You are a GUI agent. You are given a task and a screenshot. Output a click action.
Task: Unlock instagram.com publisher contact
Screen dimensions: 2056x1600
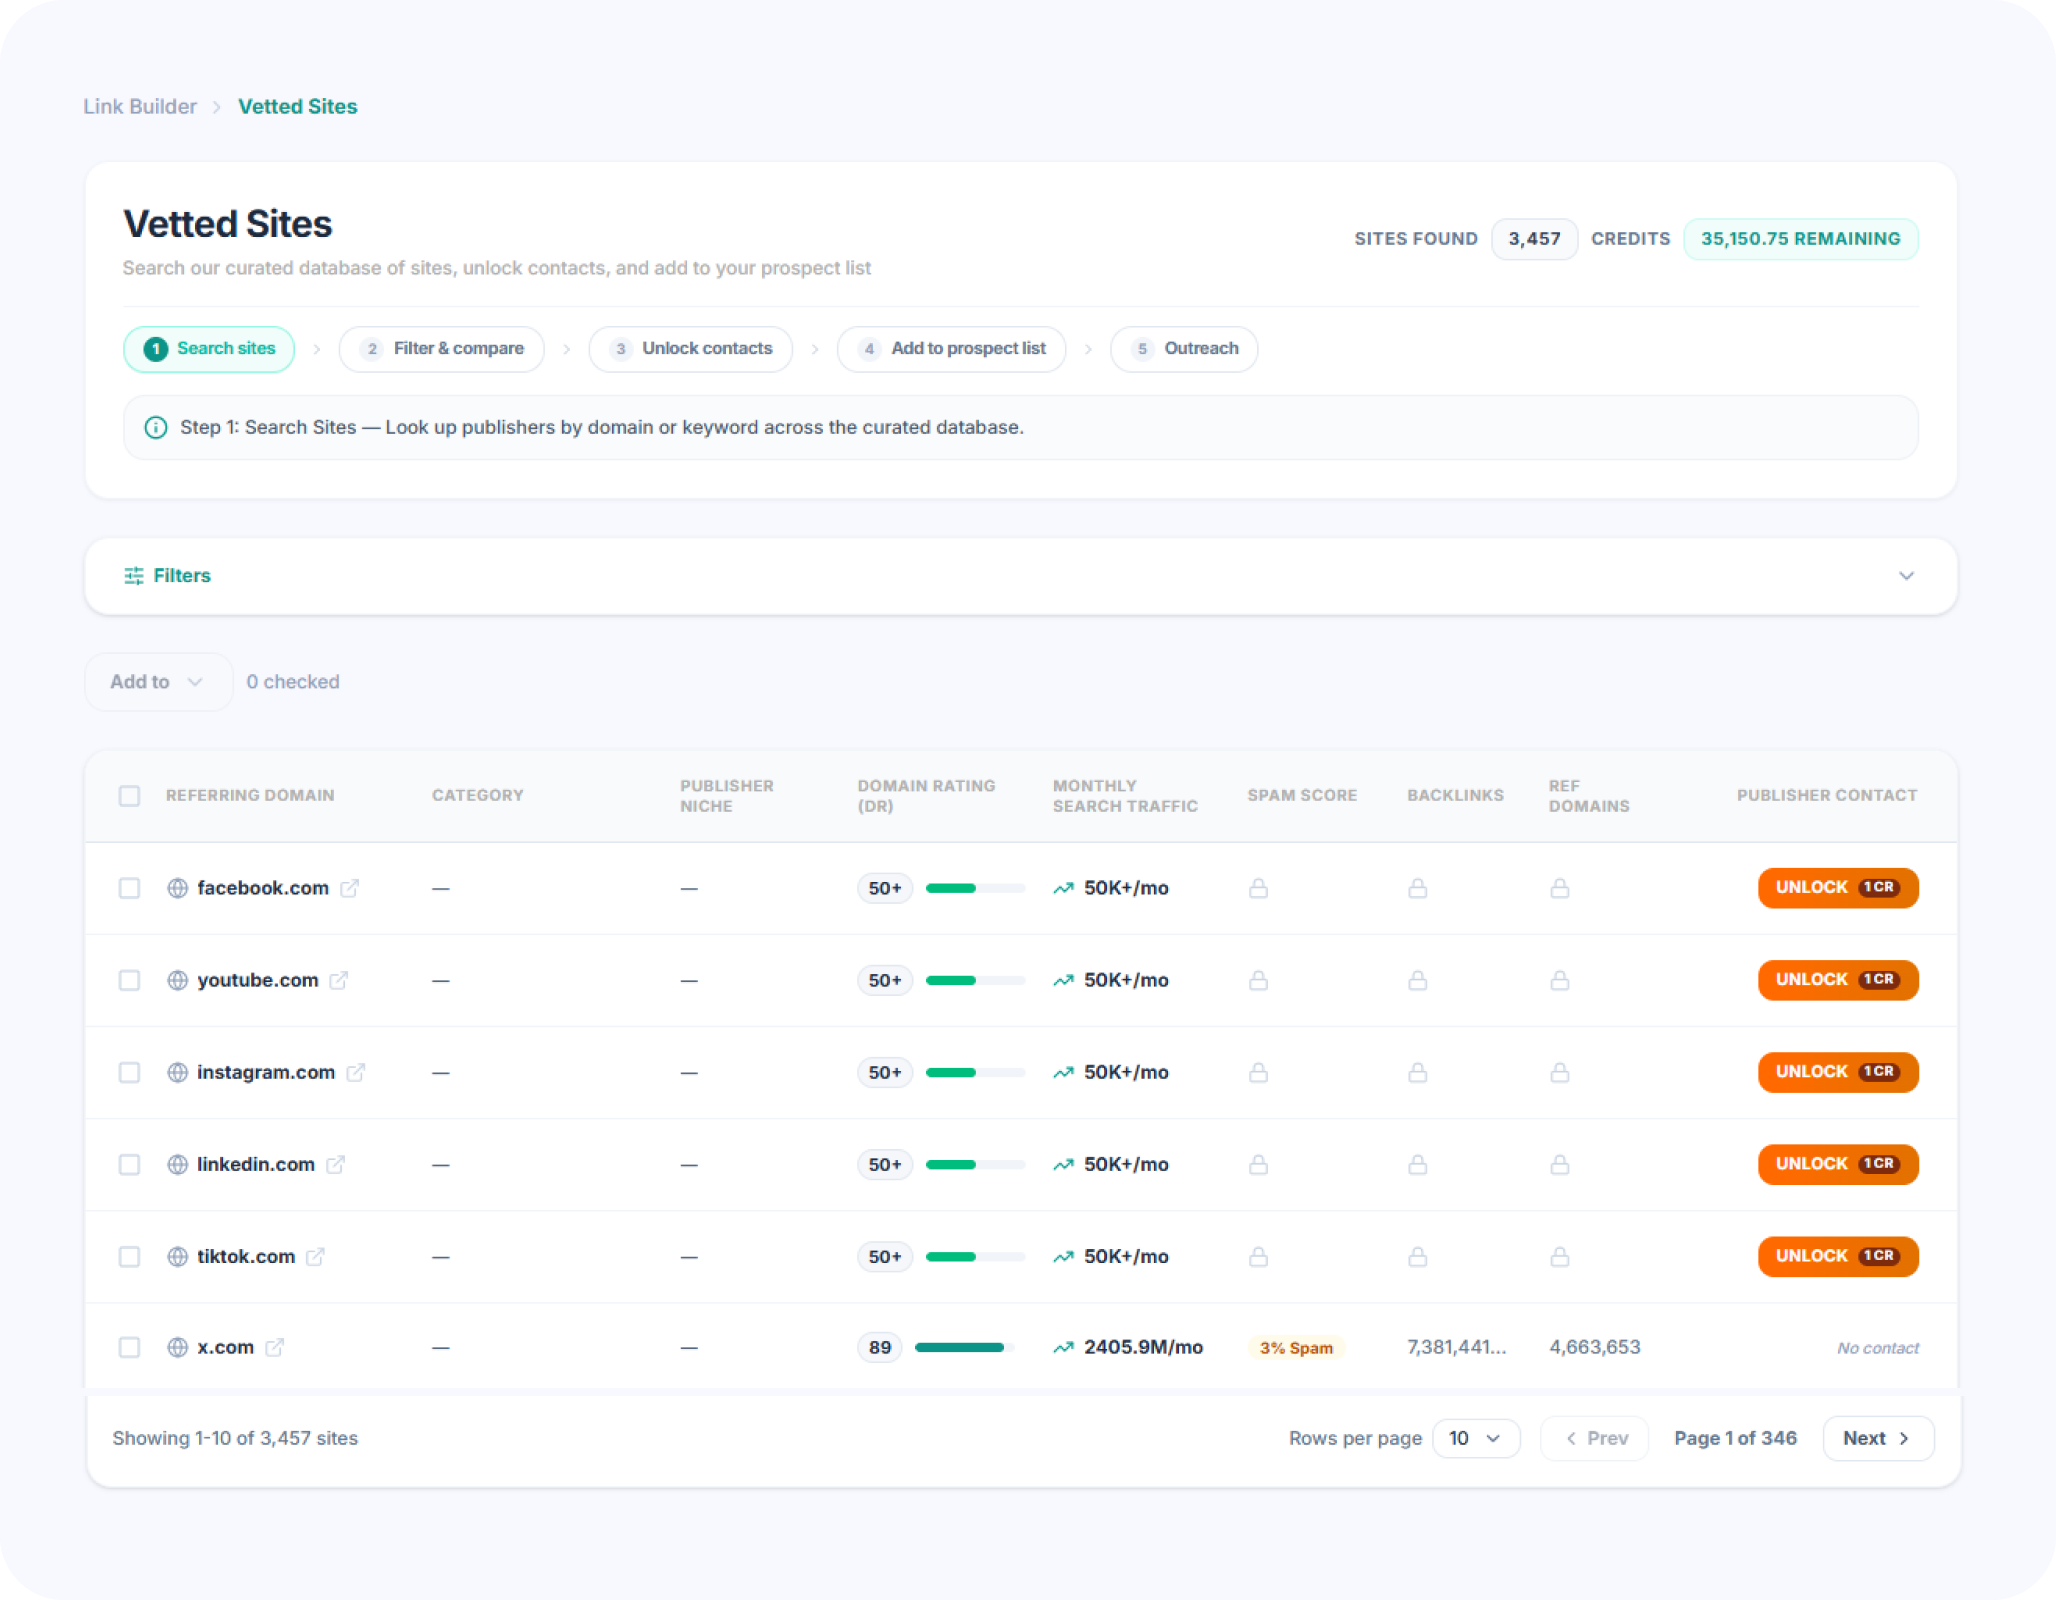point(1838,1072)
